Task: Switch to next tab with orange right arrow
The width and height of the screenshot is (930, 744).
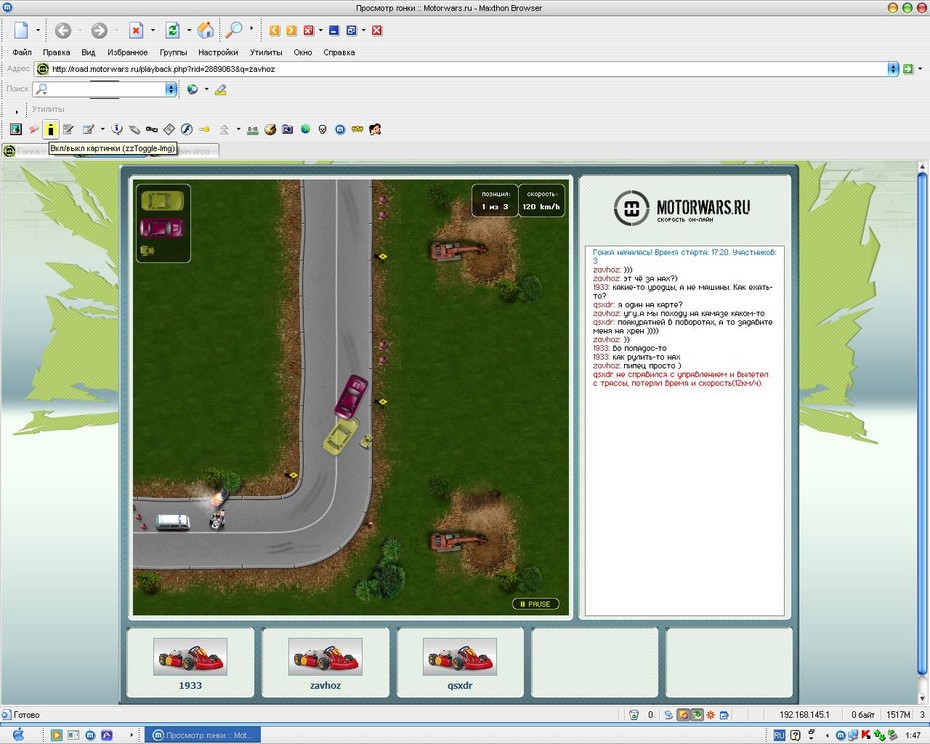Action: coord(291,30)
